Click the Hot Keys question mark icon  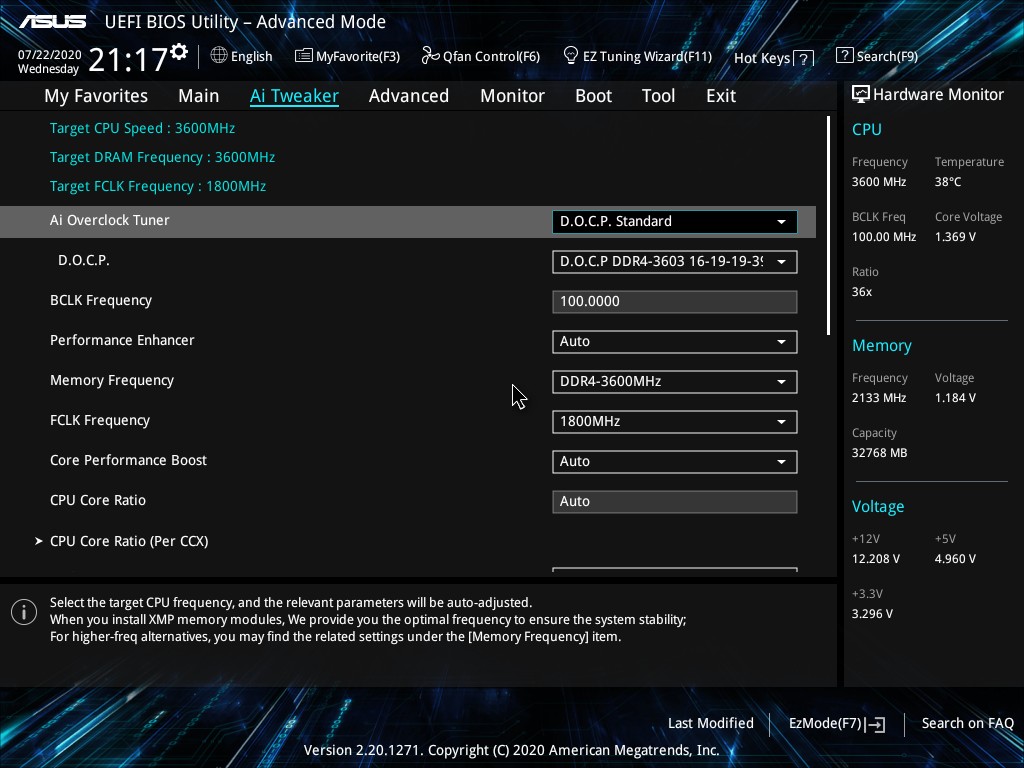click(x=804, y=59)
